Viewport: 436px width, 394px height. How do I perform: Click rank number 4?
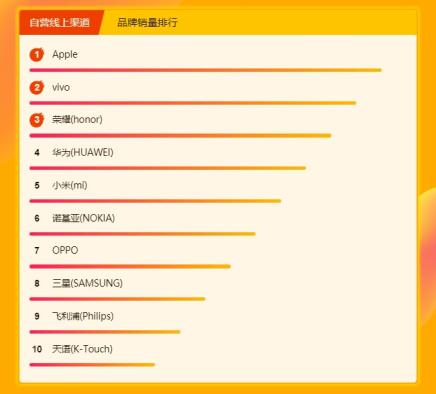(37, 152)
